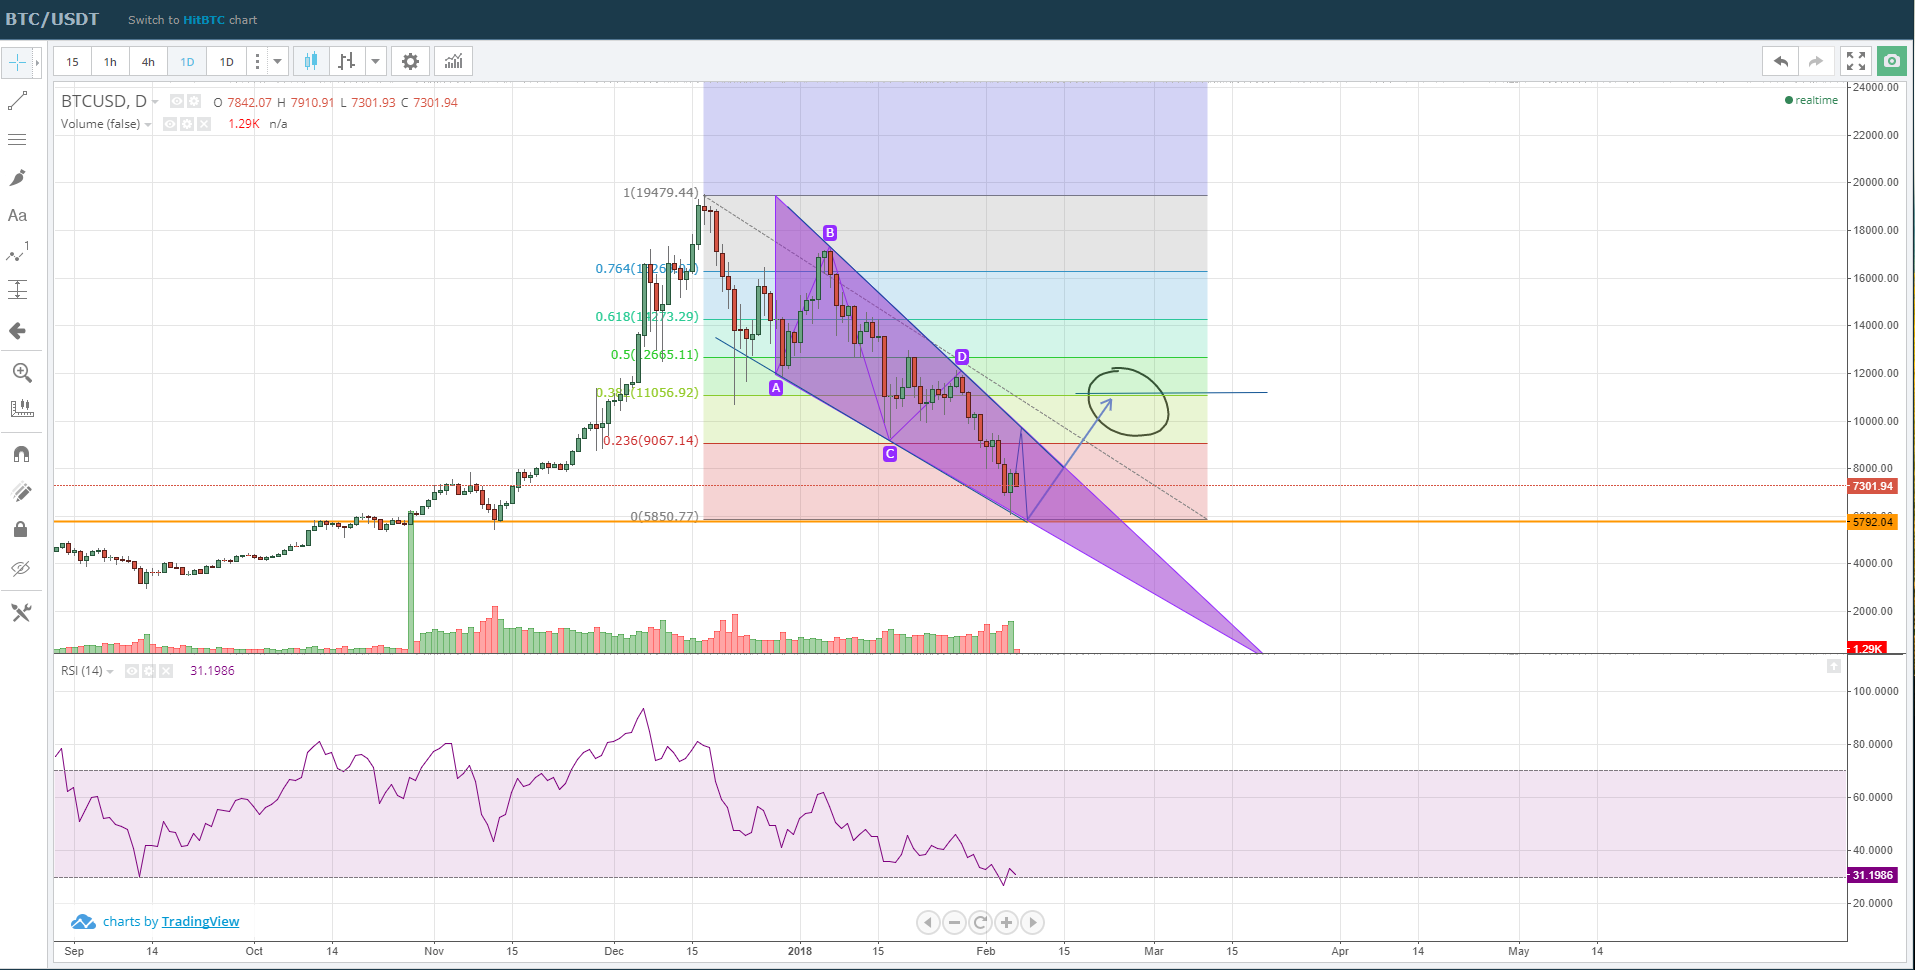Toggle stay in drawing mode
Viewport: 1915px width, 970px height.
click(21, 492)
